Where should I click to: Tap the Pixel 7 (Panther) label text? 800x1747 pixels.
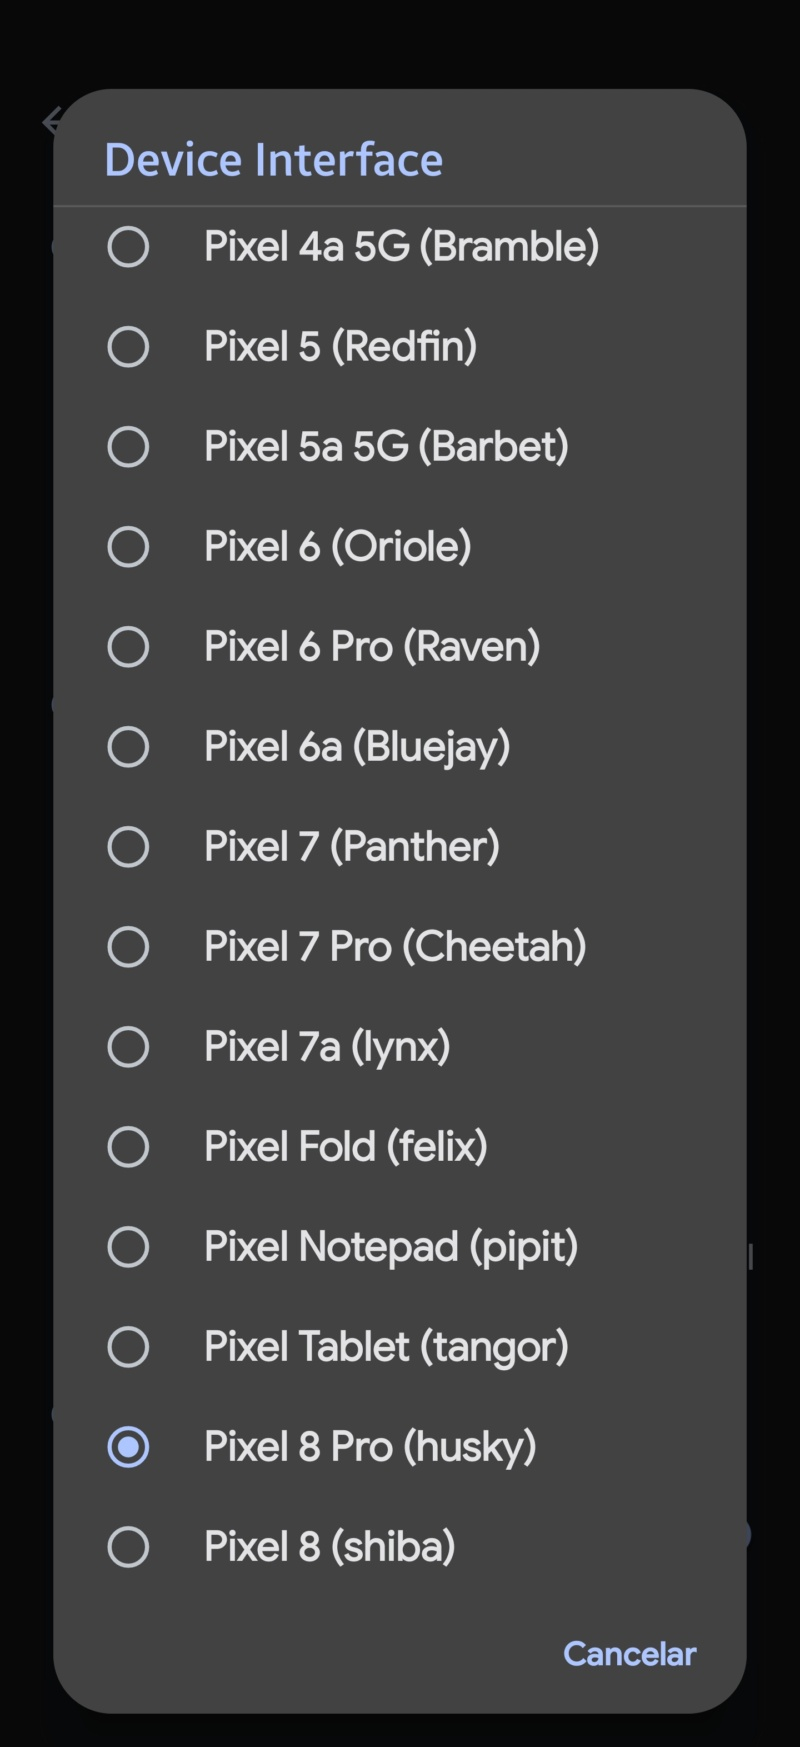click(352, 847)
